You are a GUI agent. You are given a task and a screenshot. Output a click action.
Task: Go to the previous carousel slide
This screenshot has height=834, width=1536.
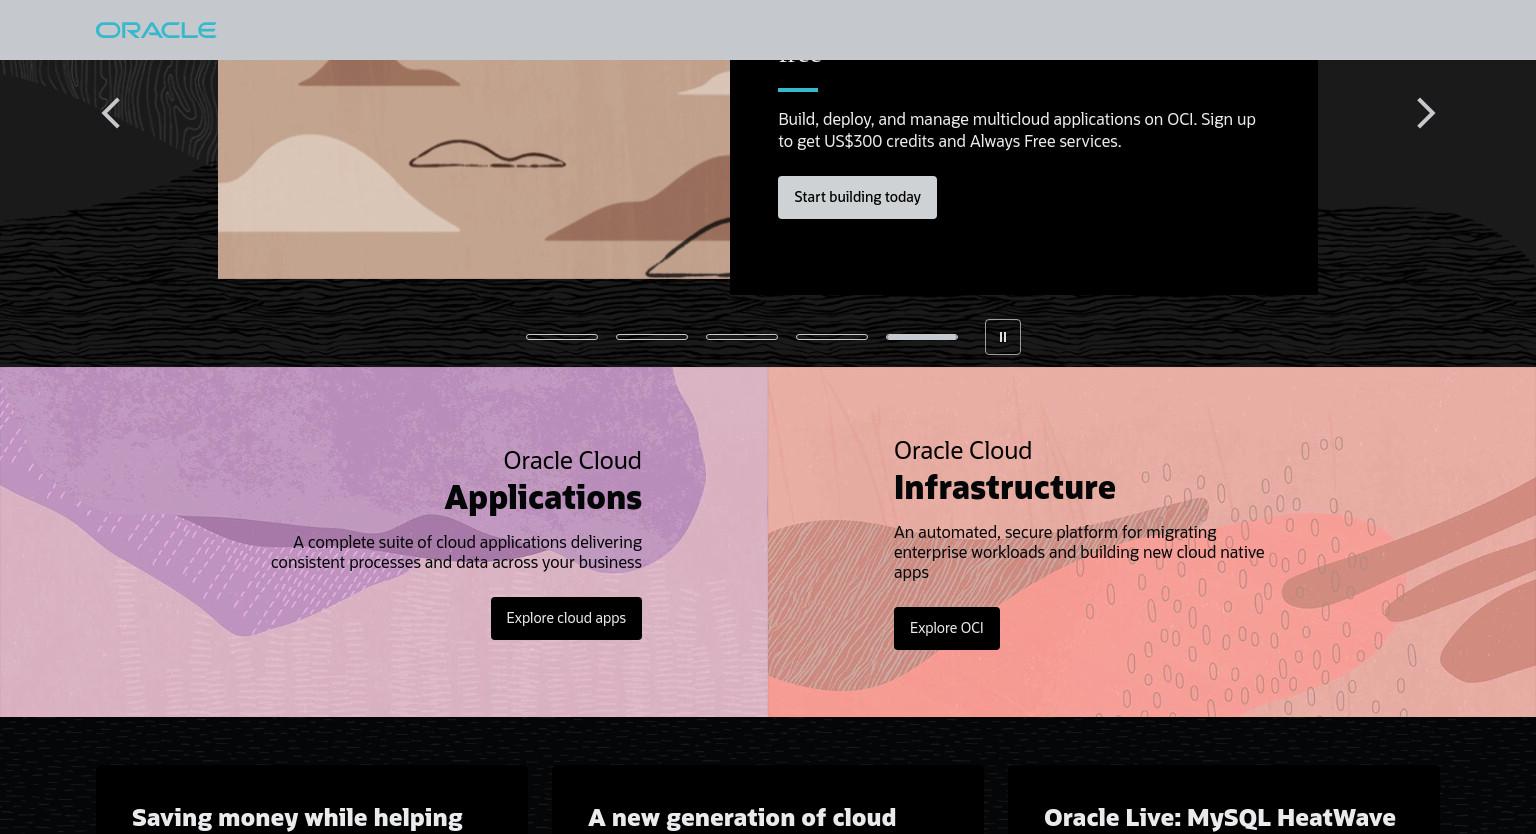[111, 113]
